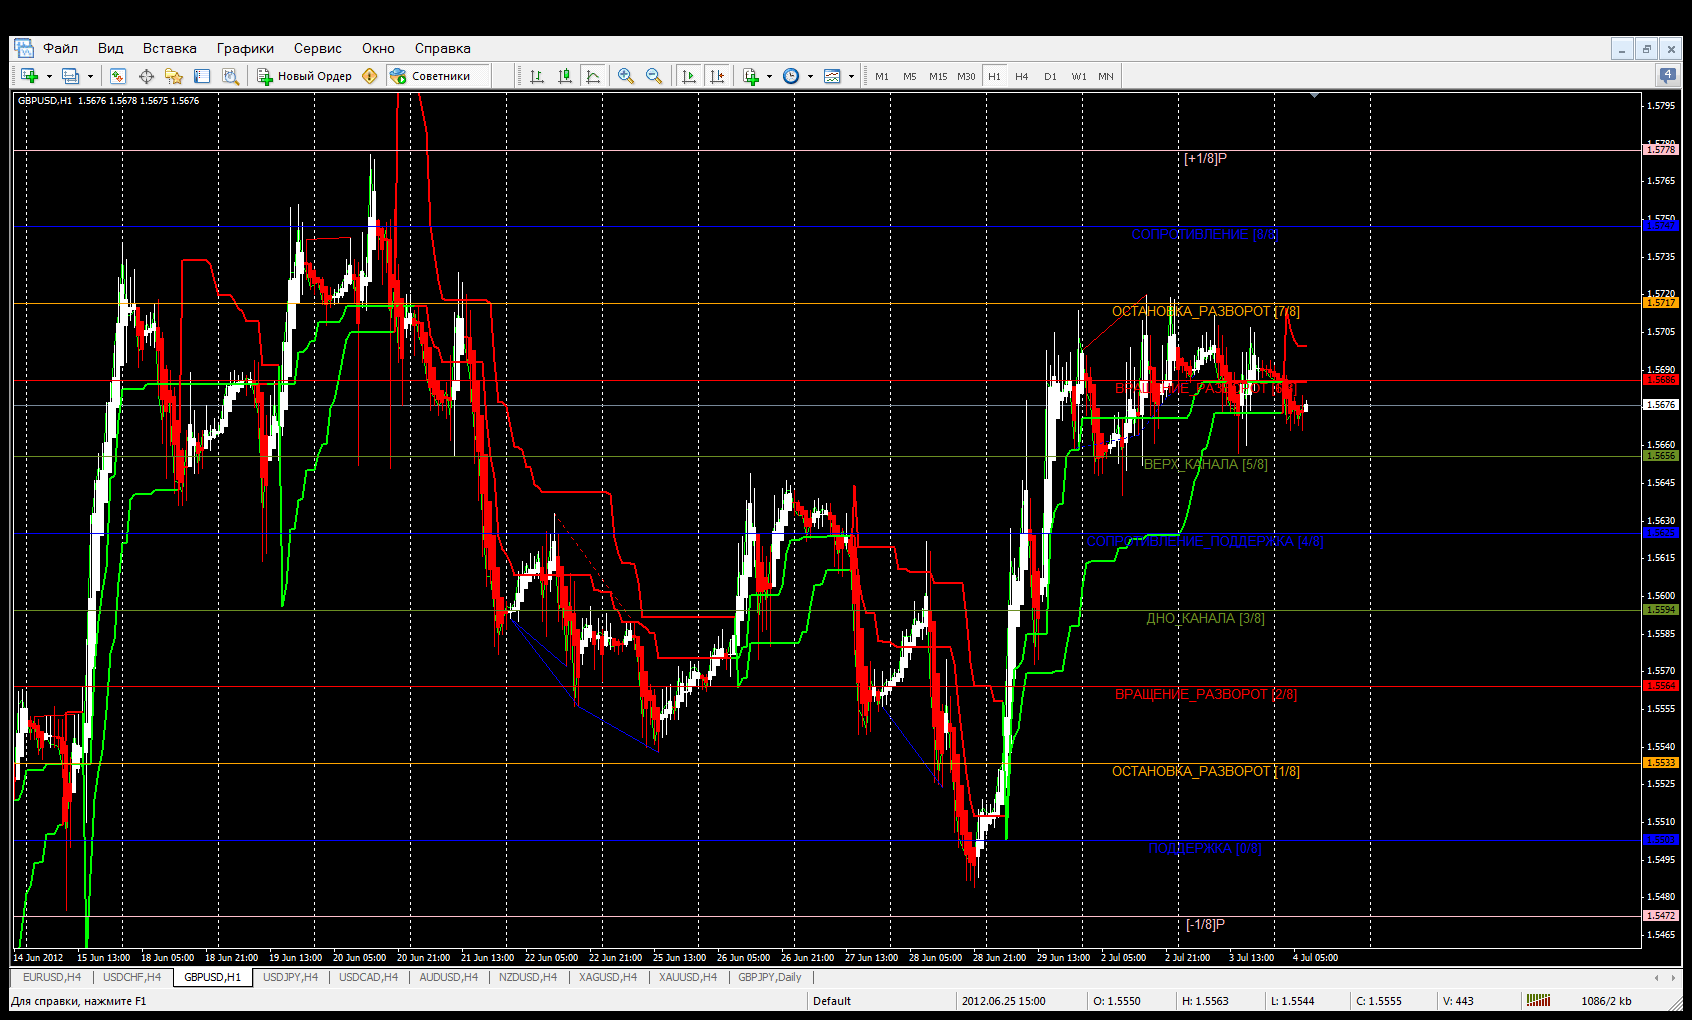Zoom in on the chart

click(626, 76)
